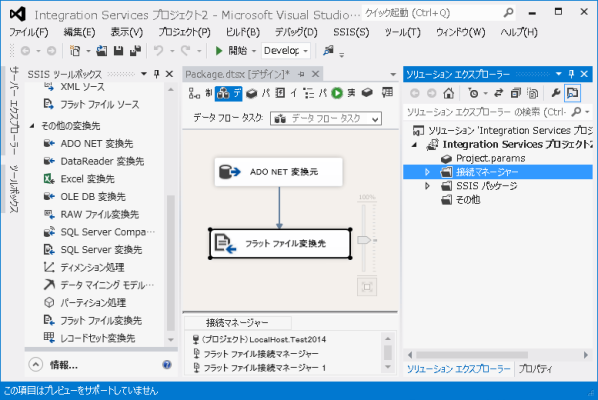Select OLE DB 変換先 in toolbox

click(x=93, y=196)
